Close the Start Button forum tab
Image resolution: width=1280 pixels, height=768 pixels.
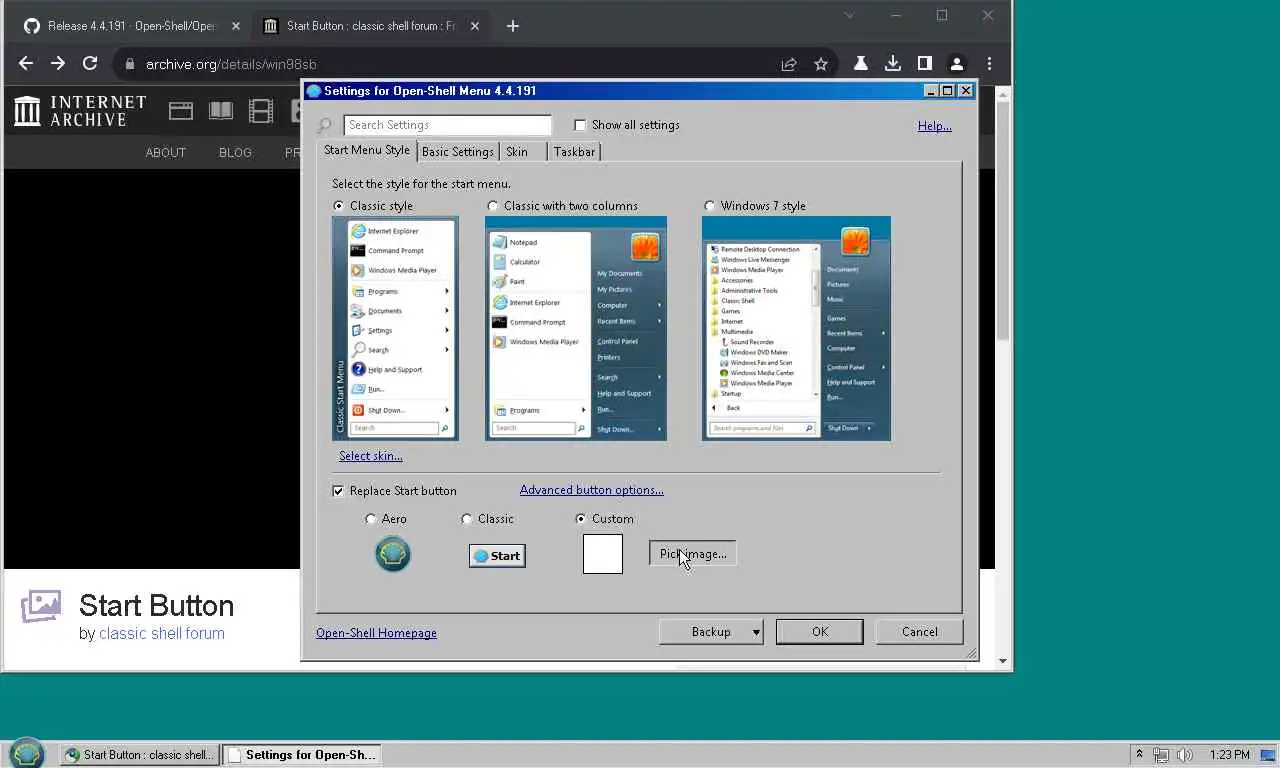coord(473,26)
